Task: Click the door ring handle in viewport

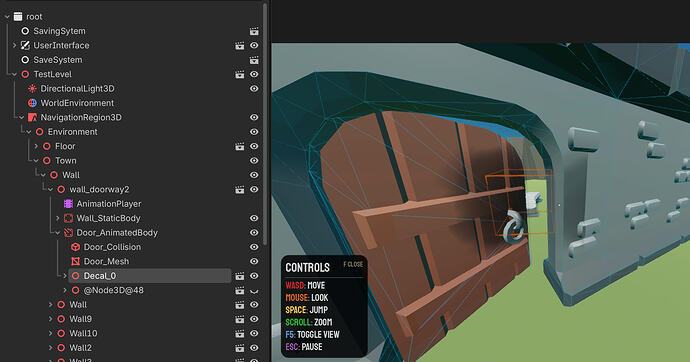Action: tap(513, 227)
